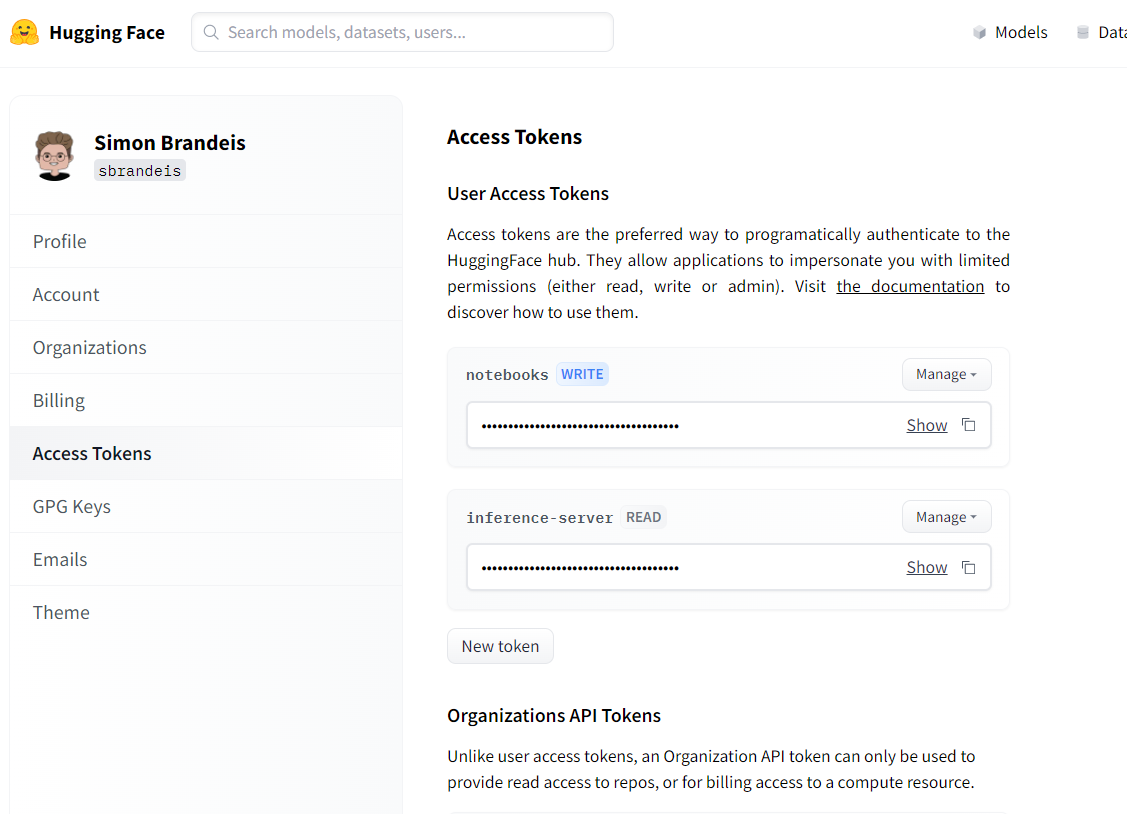Click the Access Tokens page title
1127x814 pixels.
click(515, 137)
